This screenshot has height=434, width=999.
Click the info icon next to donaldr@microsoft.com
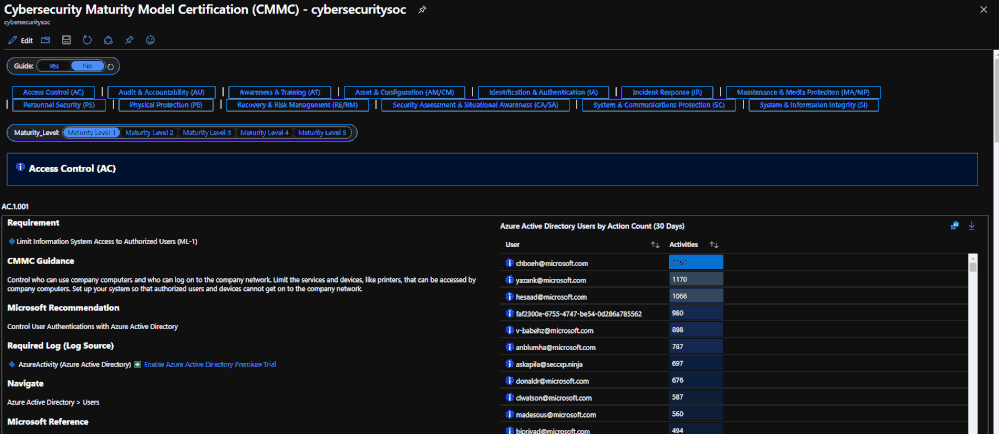click(510, 381)
